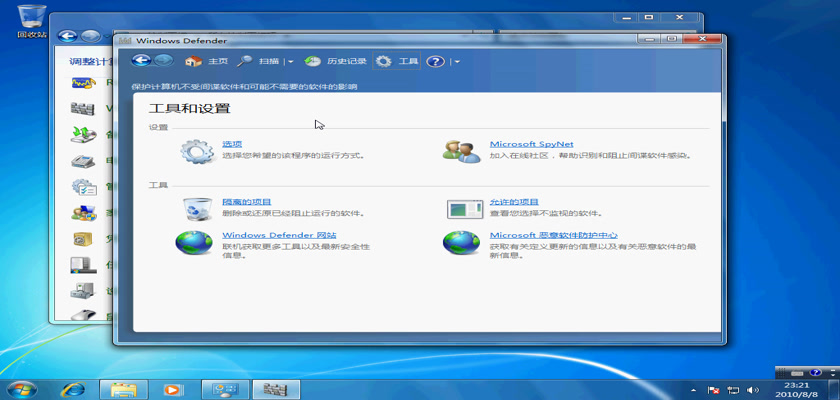Open the 选项 (Options) link

232,144
